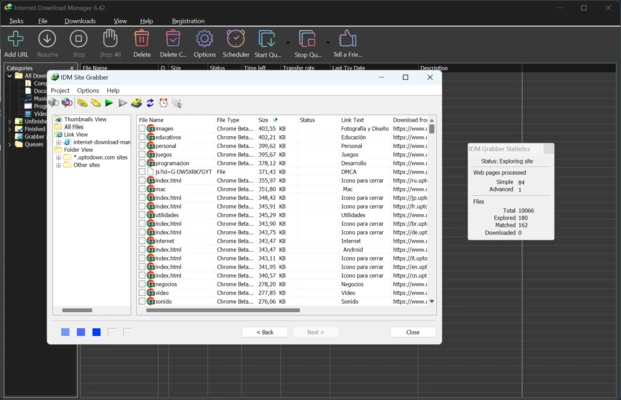Check the box for imagen file
The height and width of the screenshot is (400, 621).
[142, 128]
